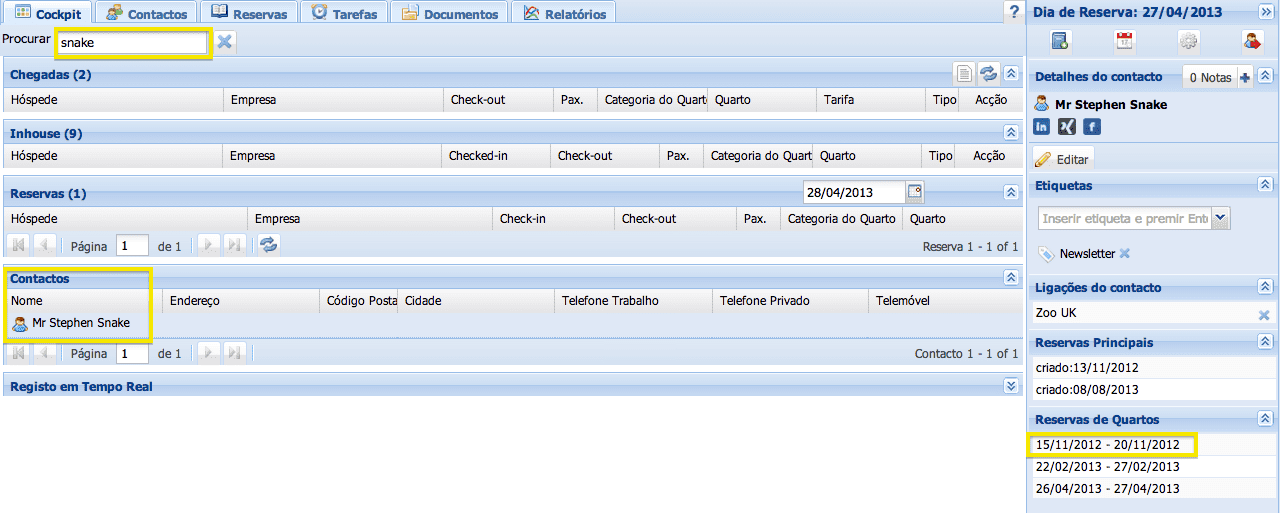Expand the Registo em Tempo Real section
Viewport: 1280px width, 513px height.
(x=1010, y=386)
